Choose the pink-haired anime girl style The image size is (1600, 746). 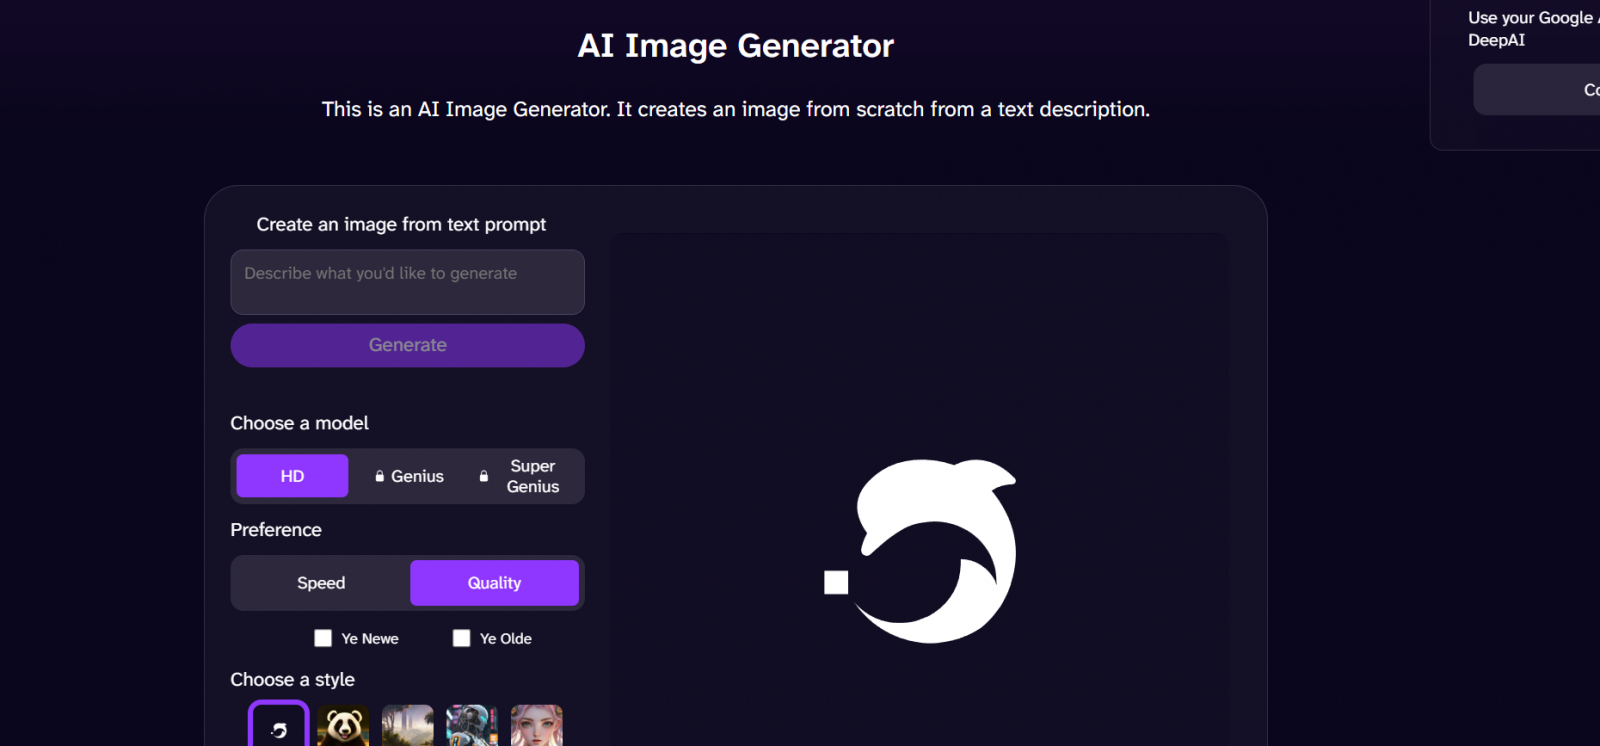point(537,726)
